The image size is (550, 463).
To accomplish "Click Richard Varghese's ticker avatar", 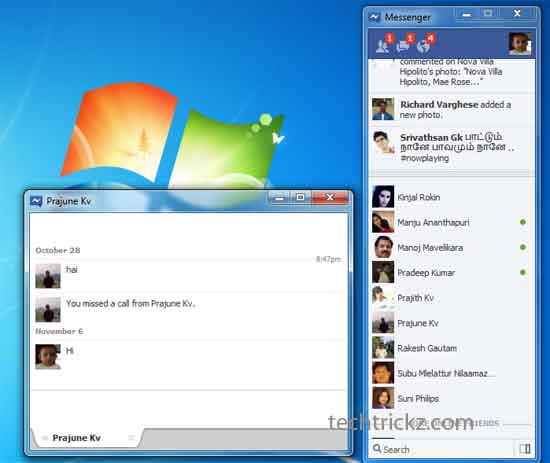I will pos(383,109).
